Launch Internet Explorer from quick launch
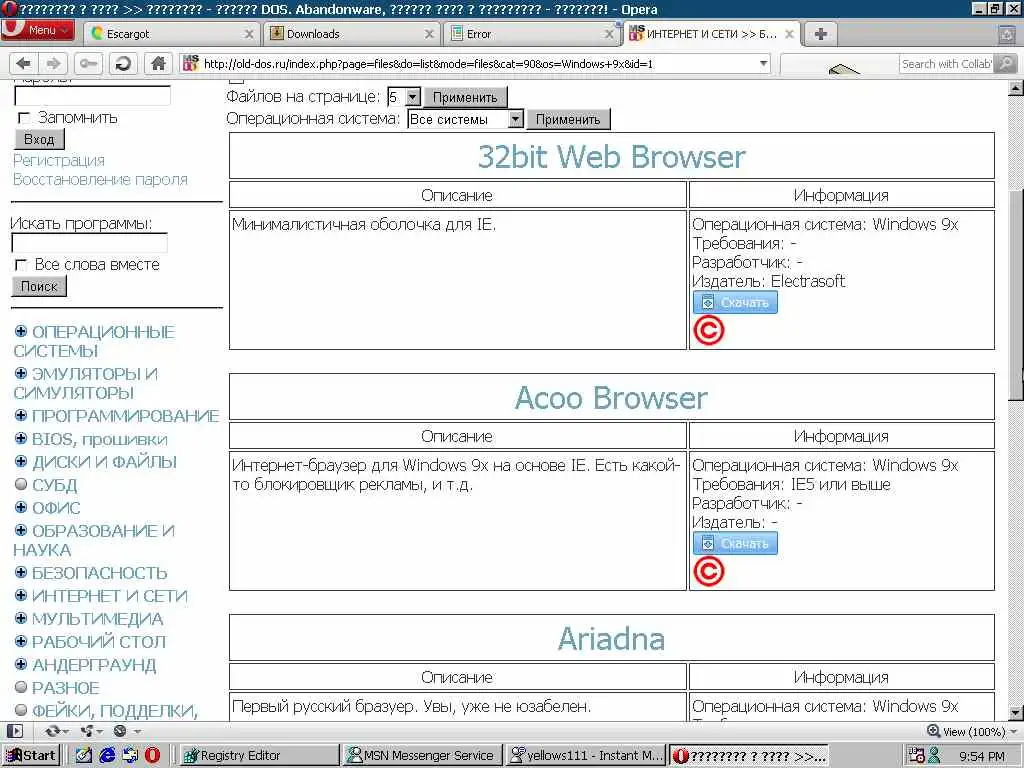This screenshot has width=1024, height=768. [107, 755]
